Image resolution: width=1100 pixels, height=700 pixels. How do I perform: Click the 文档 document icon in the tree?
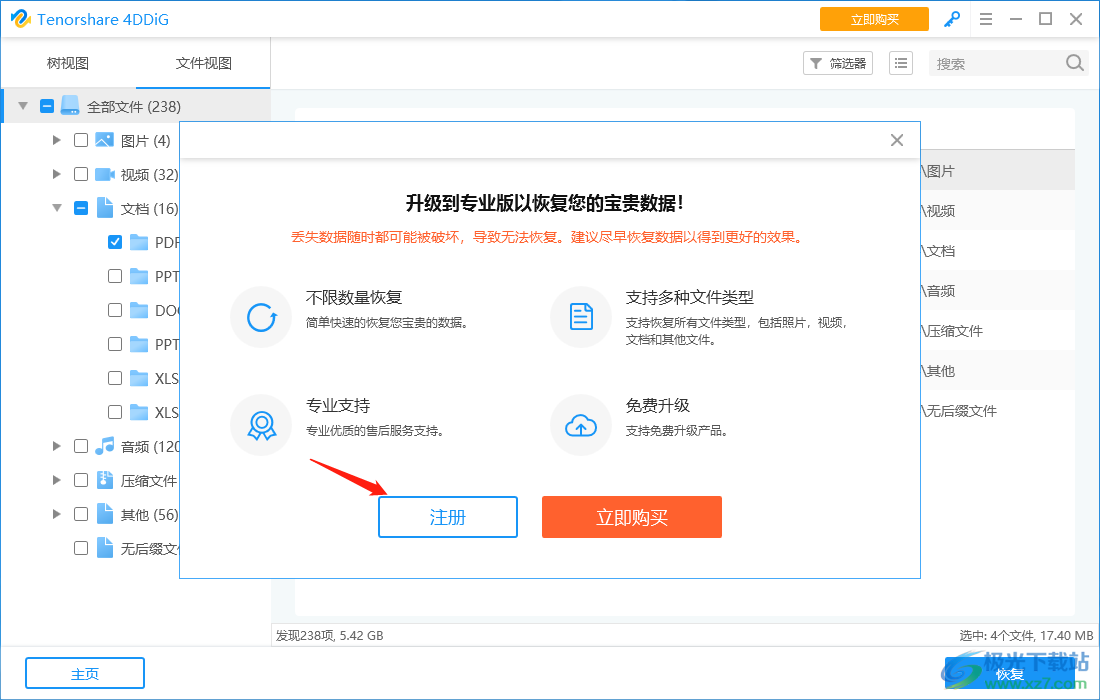pyautogui.click(x=105, y=208)
